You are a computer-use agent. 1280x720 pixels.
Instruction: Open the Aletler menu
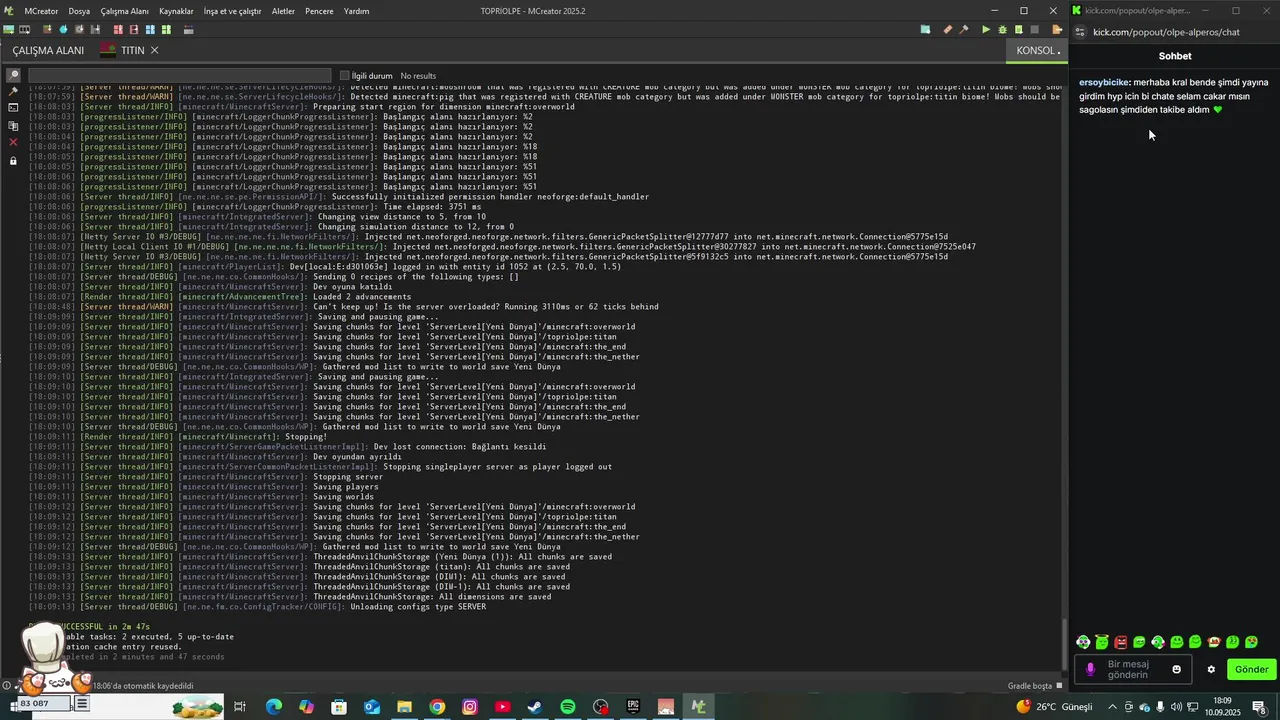[x=283, y=11]
